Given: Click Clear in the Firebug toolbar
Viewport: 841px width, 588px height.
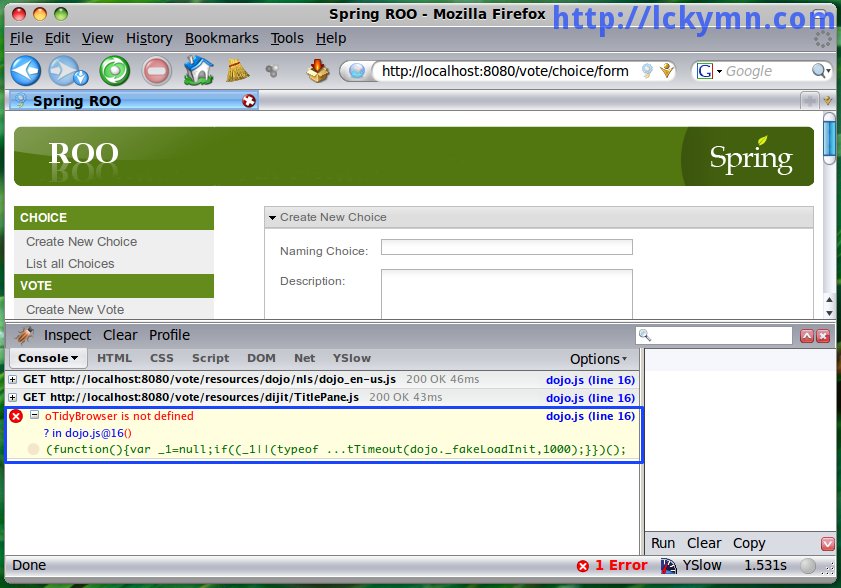Looking at the screenshot, I should pos(120,335).
